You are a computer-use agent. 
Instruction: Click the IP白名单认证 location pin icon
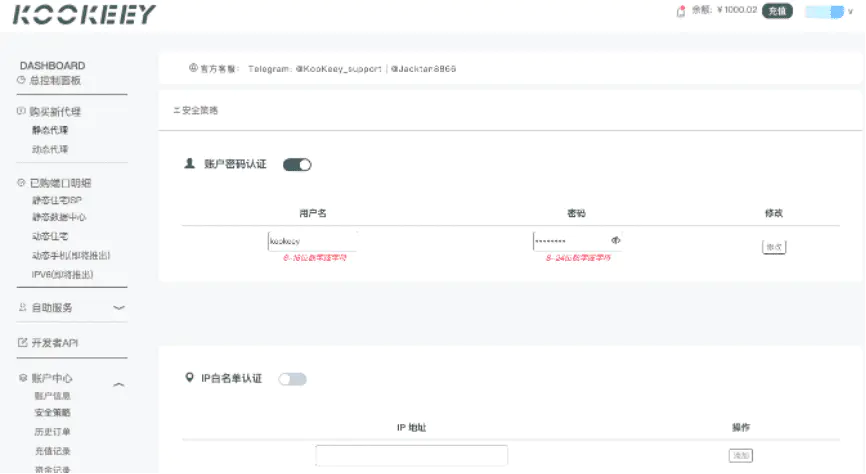189,378
